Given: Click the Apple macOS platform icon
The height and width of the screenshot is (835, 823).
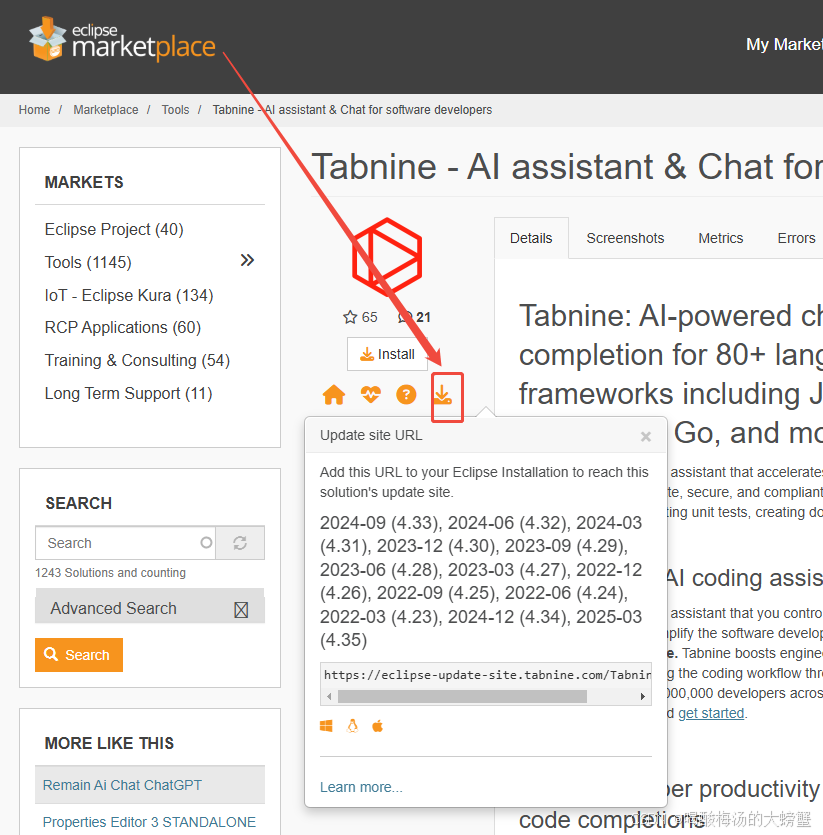Looking at the screenshot, I should click(x=378, y=726).
